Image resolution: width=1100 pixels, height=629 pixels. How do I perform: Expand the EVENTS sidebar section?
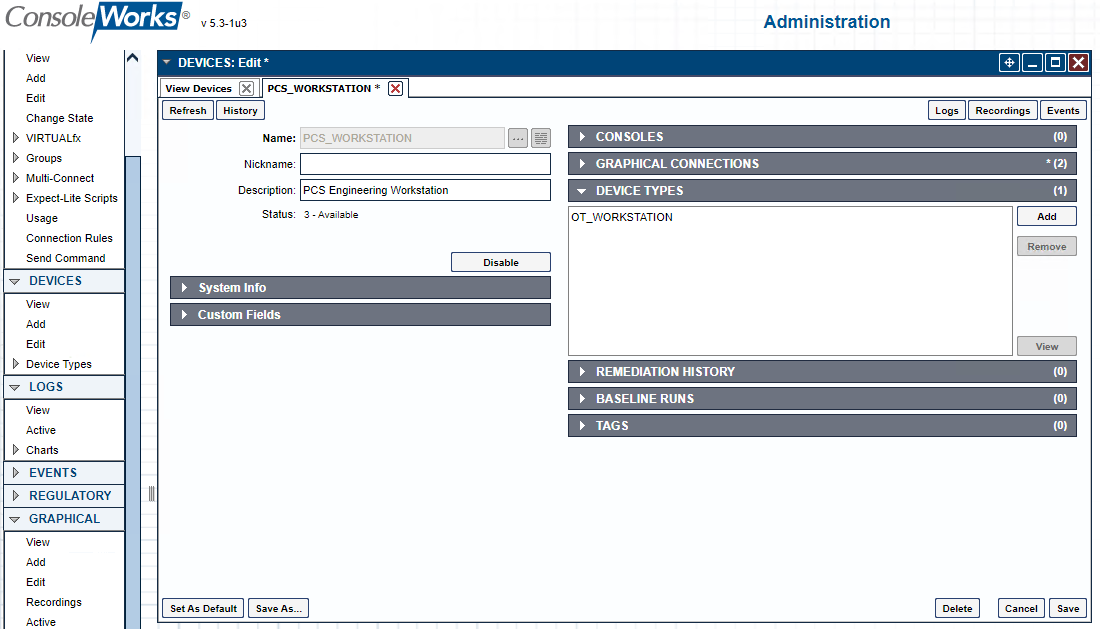click(x=15, y=473)
